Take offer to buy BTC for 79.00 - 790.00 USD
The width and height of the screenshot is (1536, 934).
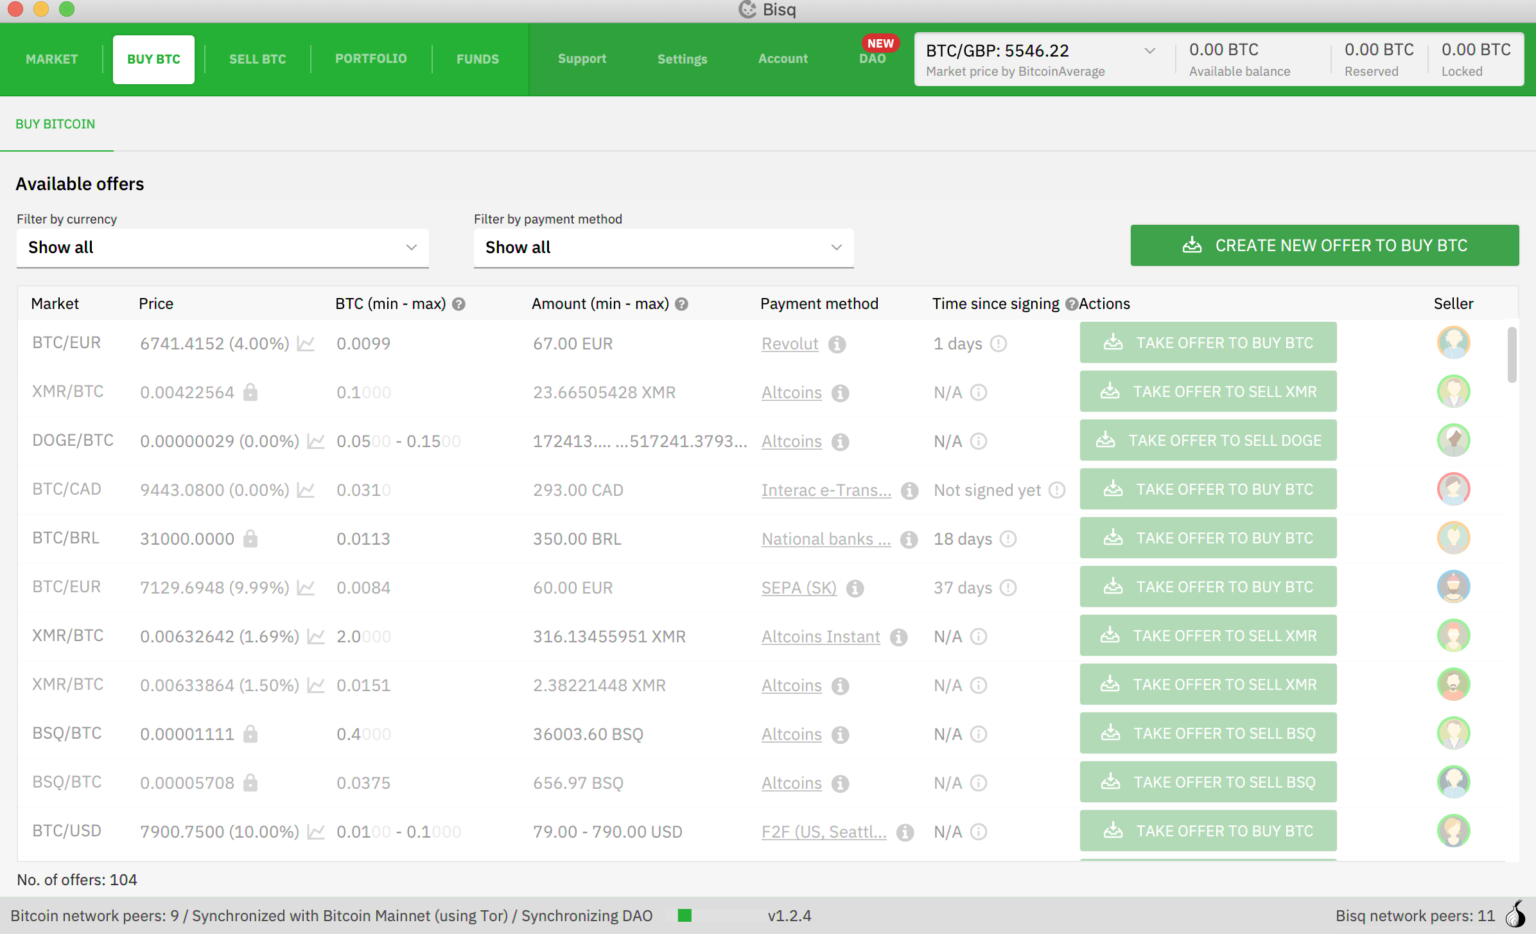click(1208, 831)
